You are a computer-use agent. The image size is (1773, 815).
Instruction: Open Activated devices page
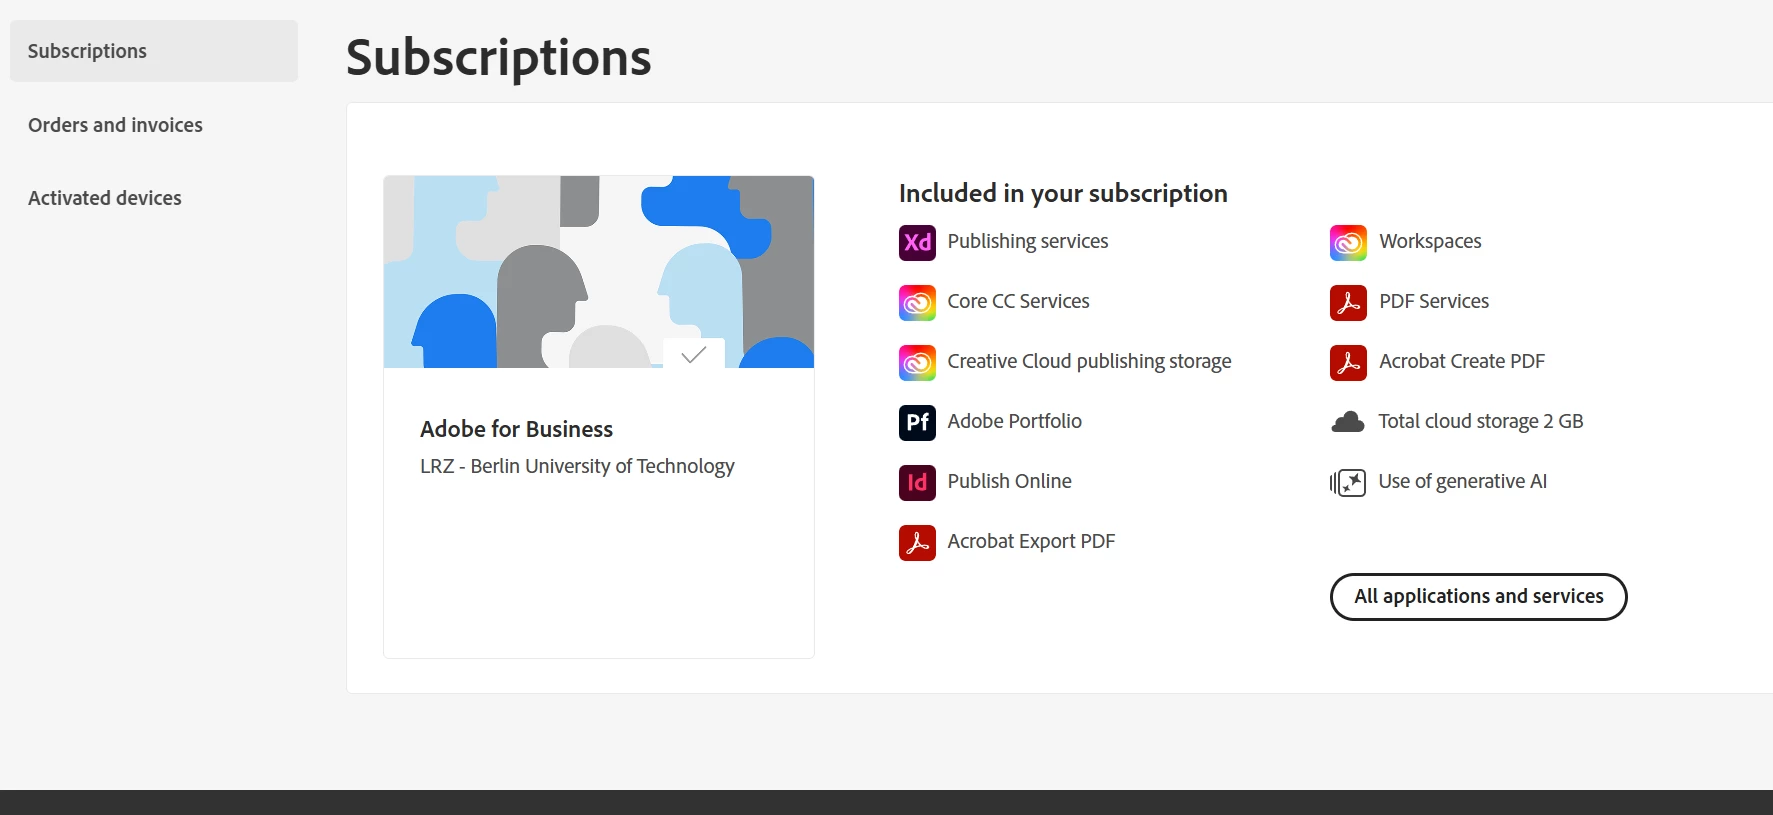[105, 198]
